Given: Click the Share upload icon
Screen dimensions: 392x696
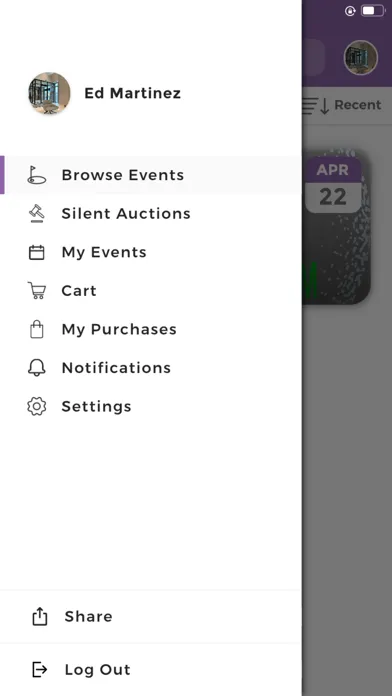Looking at the screenshot, I should click(40, 616).
